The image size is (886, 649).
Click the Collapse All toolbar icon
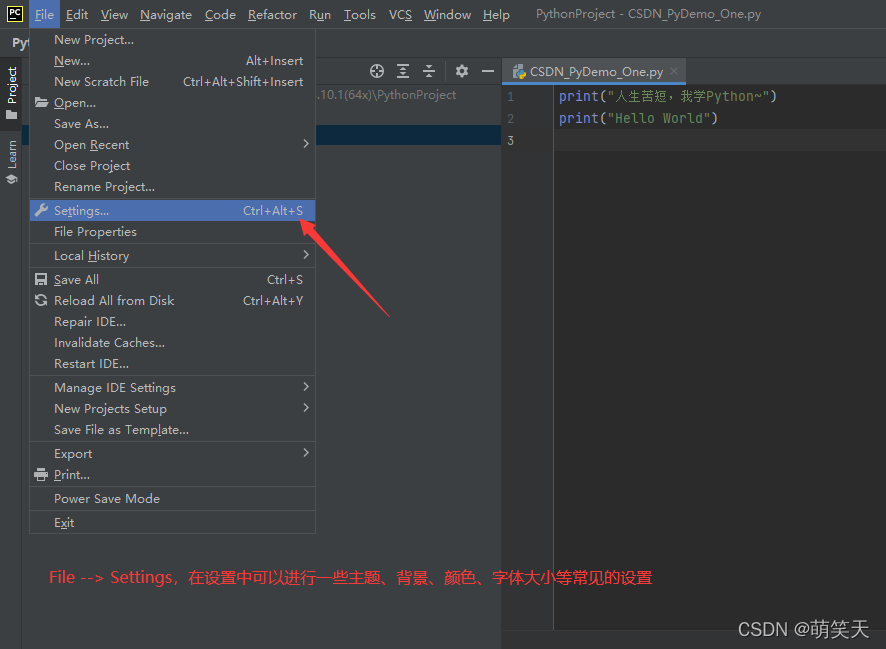click(429, 71)
